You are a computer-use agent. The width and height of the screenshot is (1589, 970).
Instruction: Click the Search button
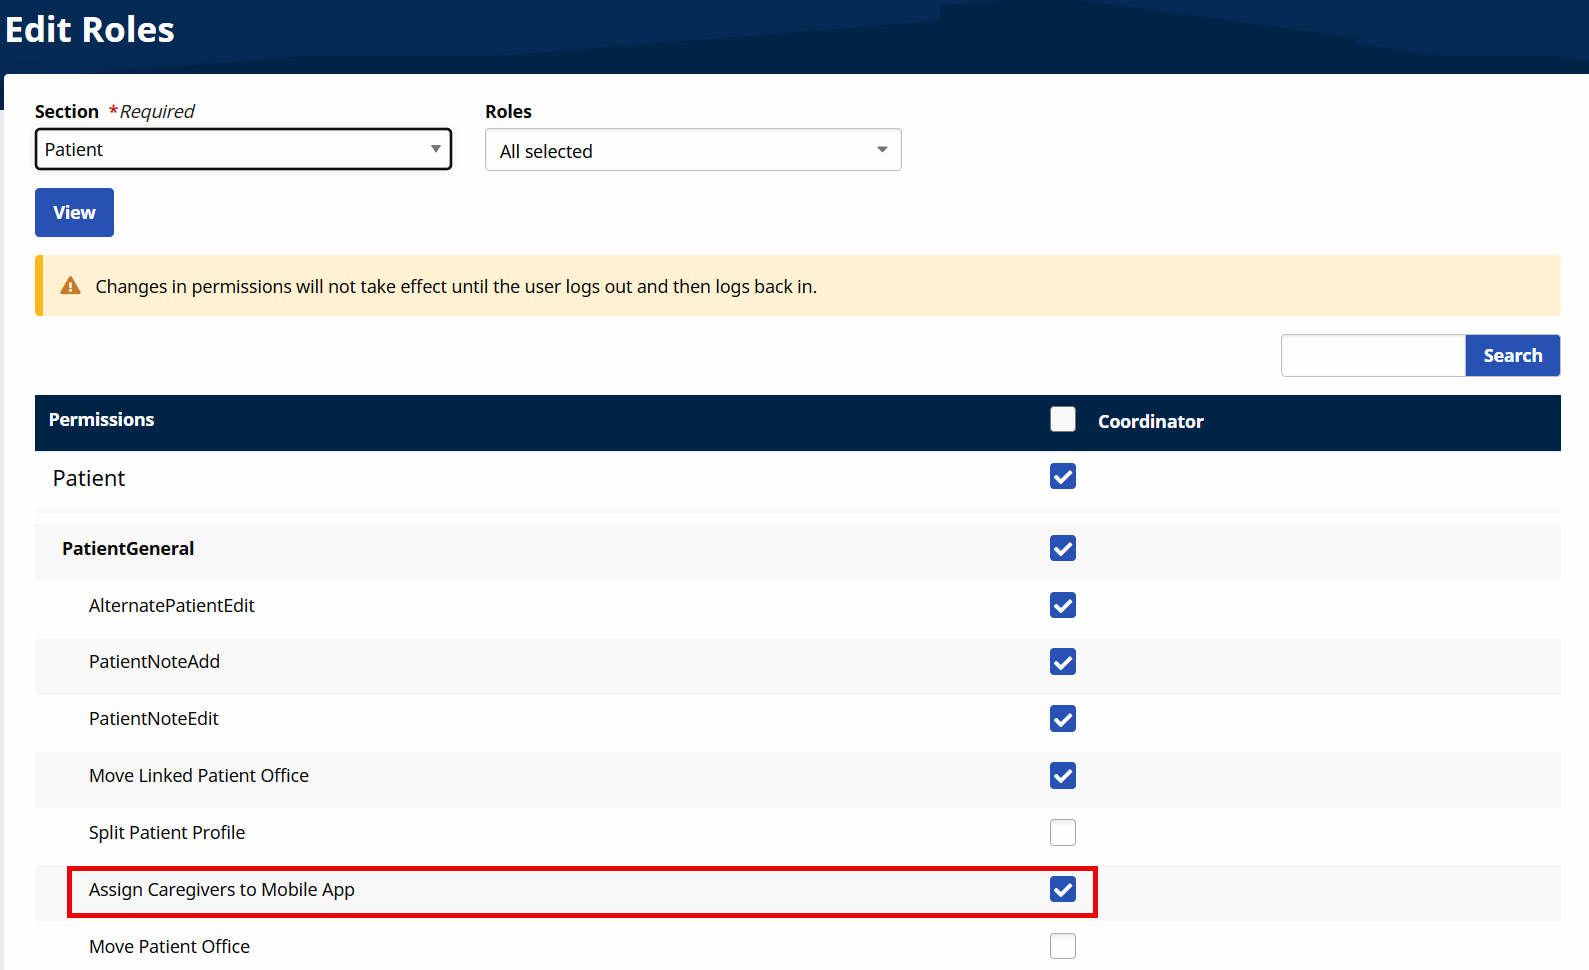coord(1512,356)
